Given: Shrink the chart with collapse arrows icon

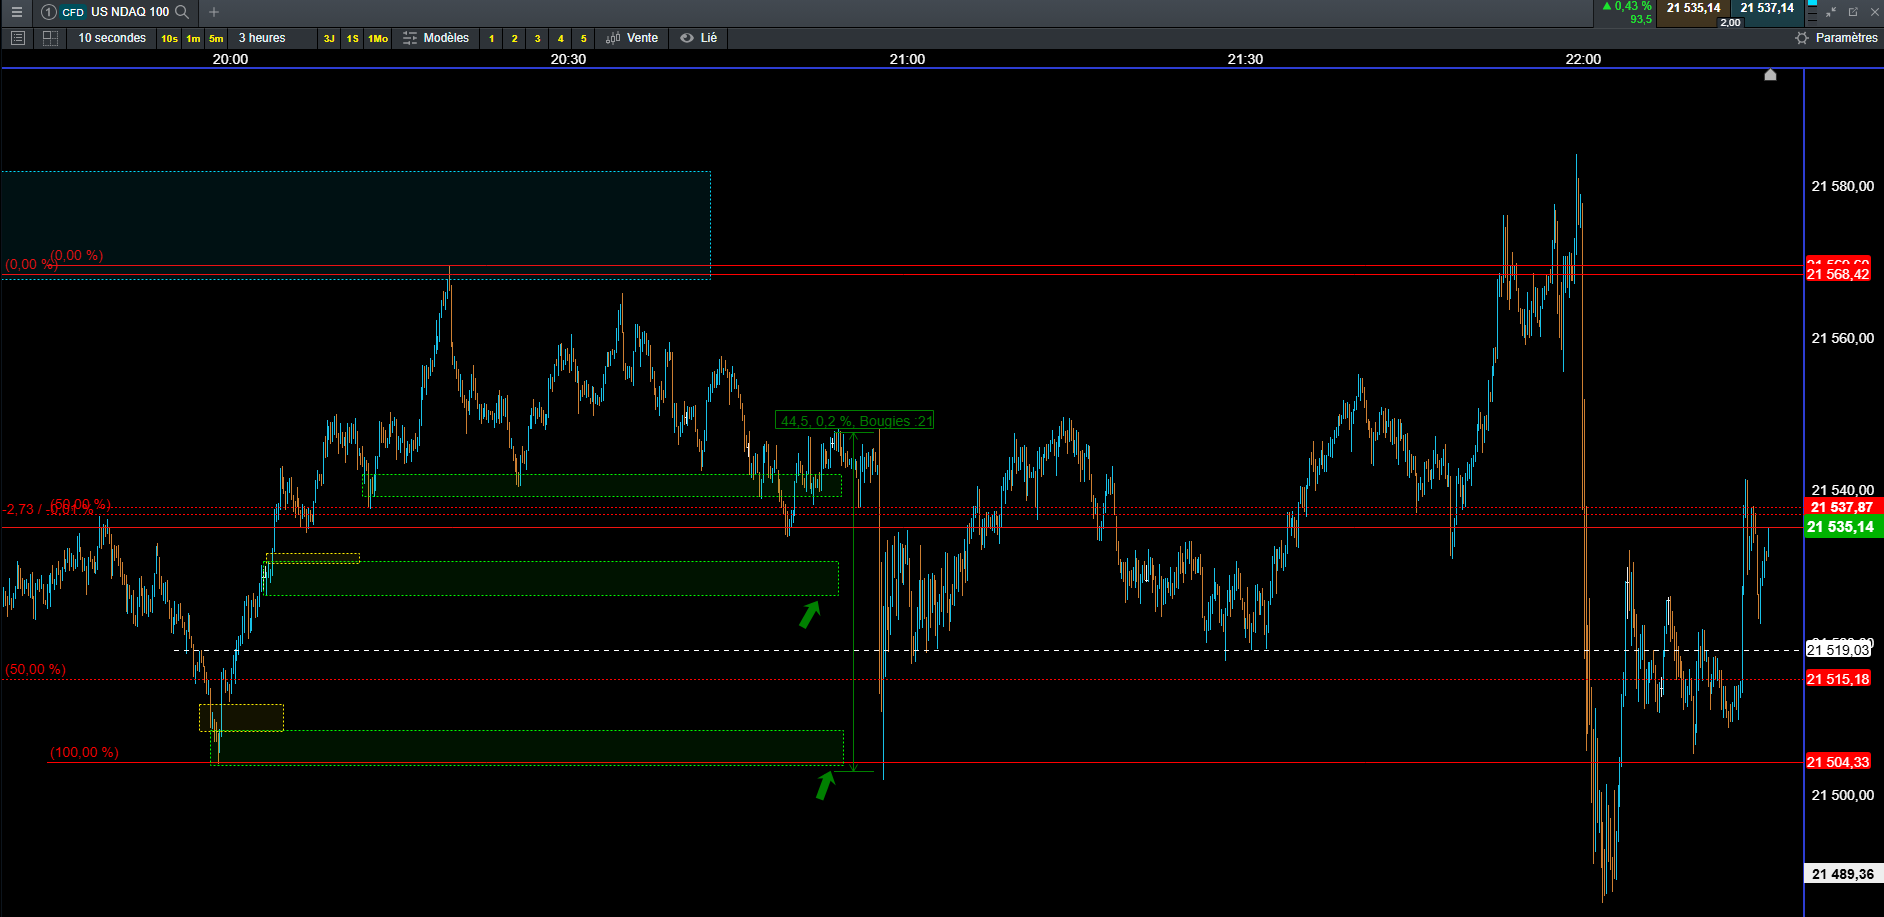Looking at the screenshot, I should point(1831,12).
